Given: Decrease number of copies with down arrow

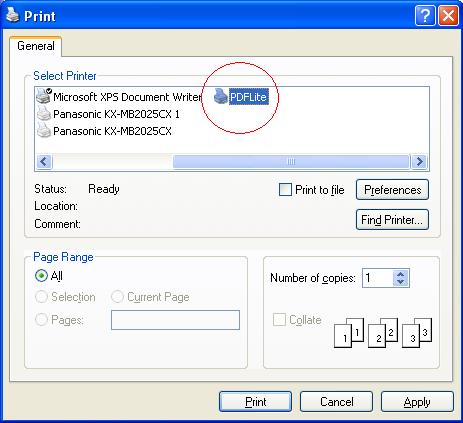Looking at the screenshot, I should (x=400, y=282).
